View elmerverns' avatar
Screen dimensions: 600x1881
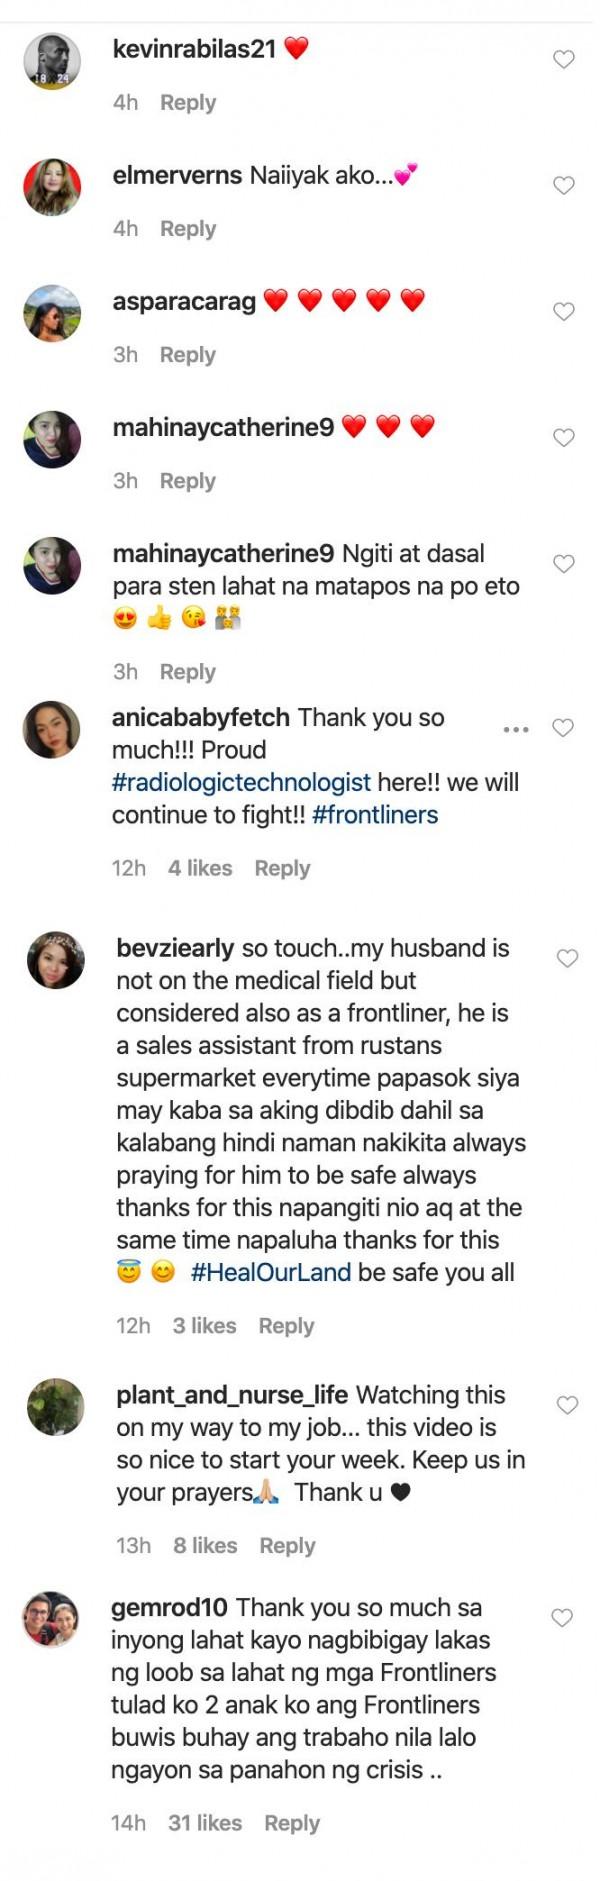click(x=52, y=187)
